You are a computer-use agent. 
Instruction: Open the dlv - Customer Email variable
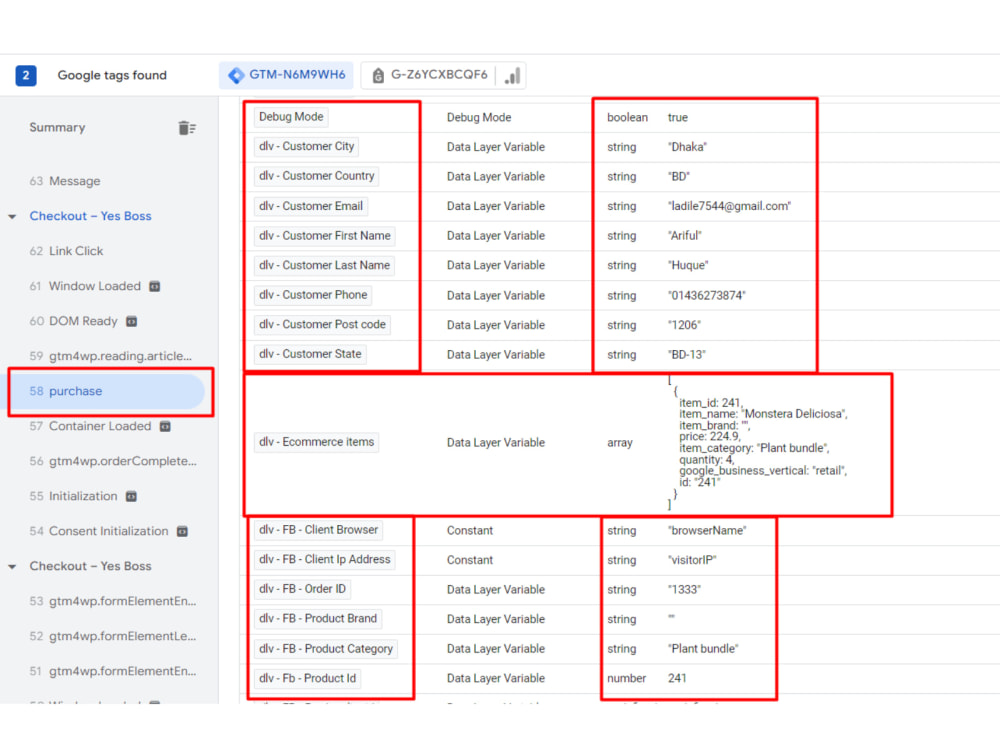311,206
